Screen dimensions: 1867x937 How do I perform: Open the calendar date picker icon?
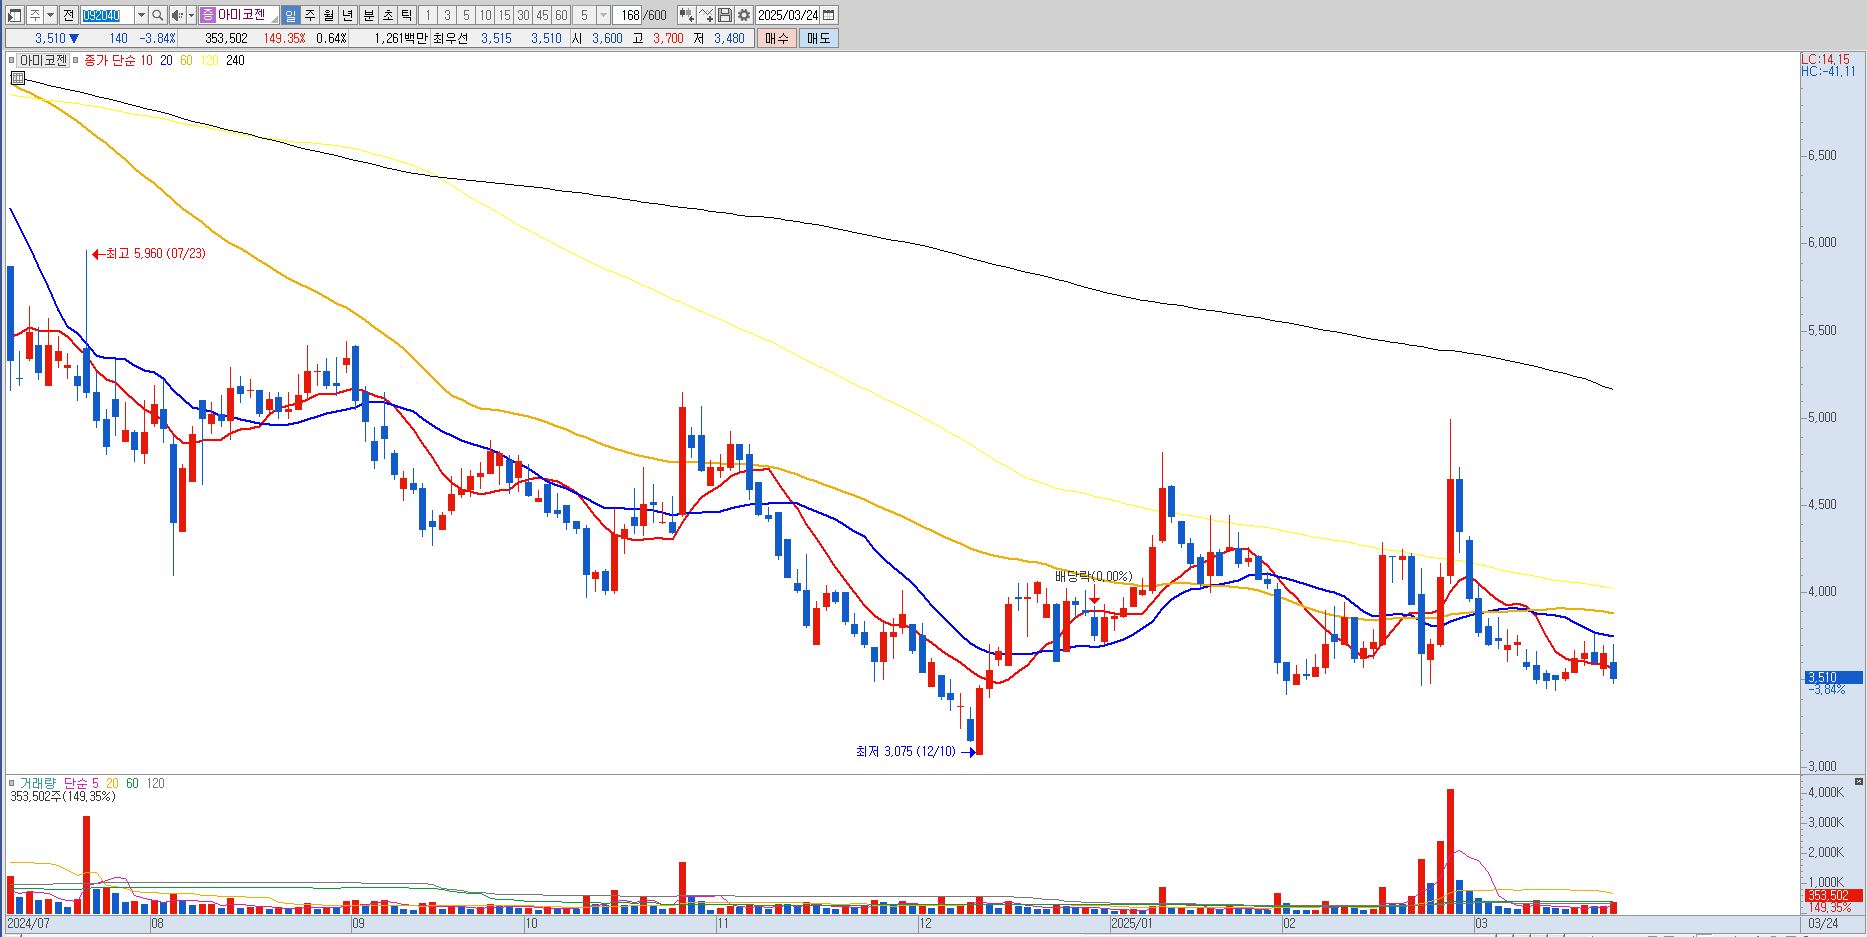click(x=829, y=15)
